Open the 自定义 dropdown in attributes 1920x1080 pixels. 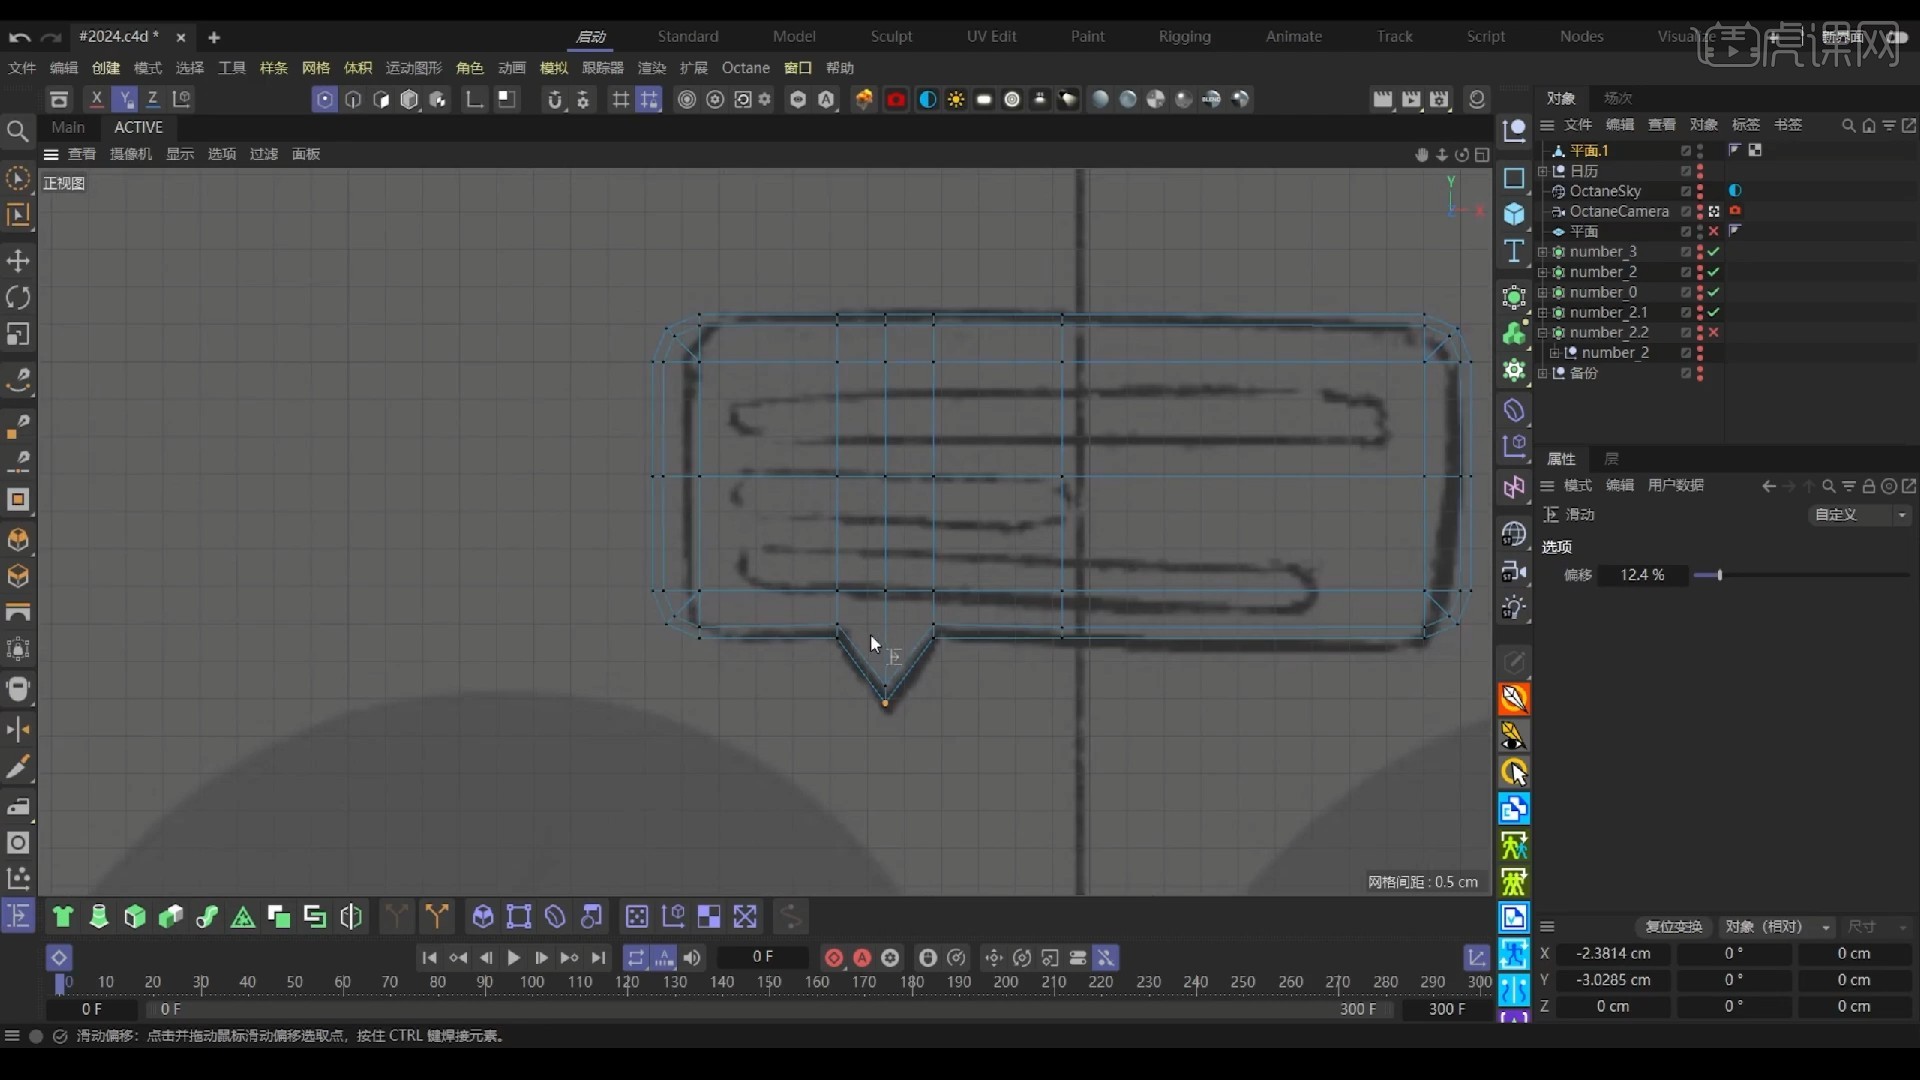(x=1861, y=515)
